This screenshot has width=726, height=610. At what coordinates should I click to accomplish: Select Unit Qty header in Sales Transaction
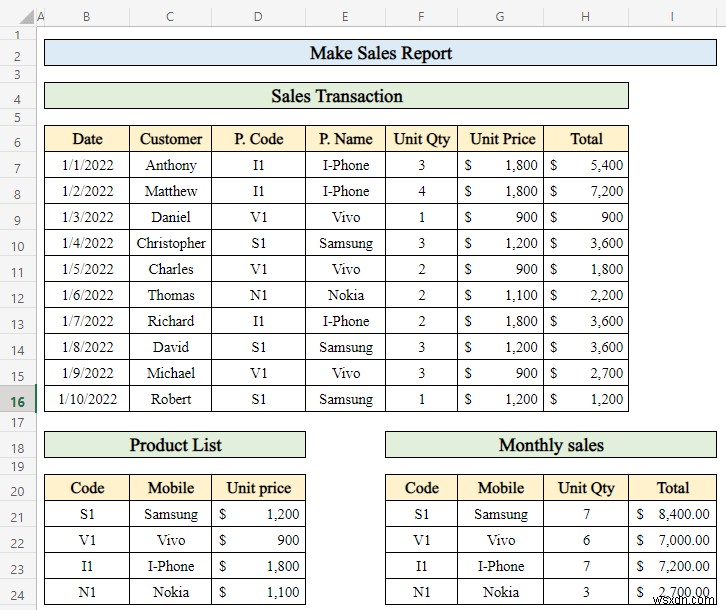pos(421,138)
